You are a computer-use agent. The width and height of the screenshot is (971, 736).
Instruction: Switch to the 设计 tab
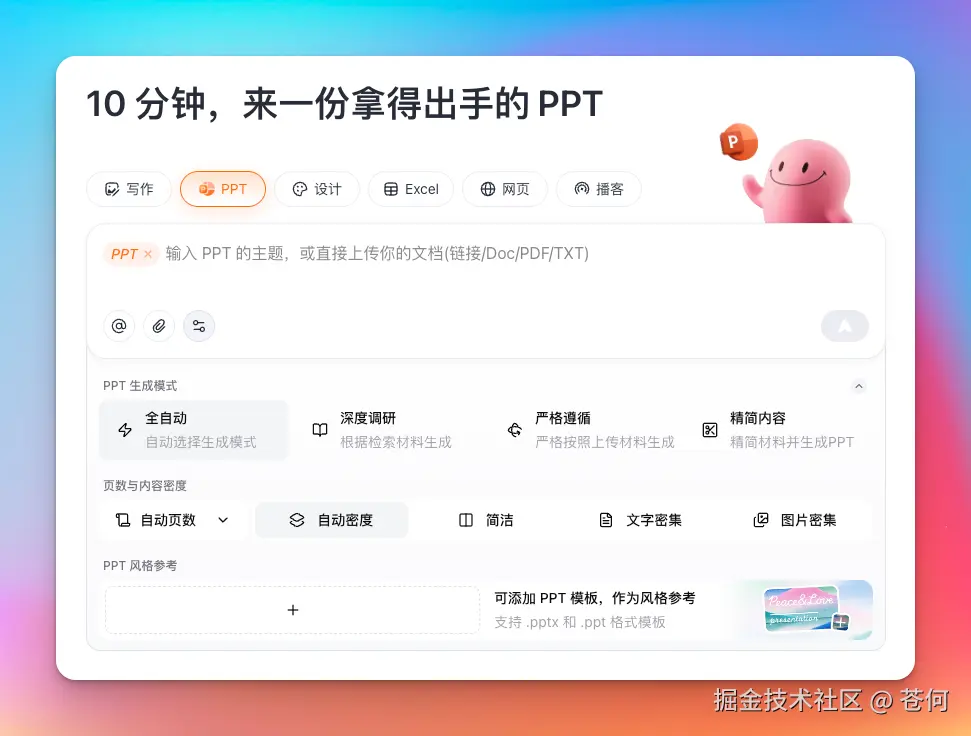click(x=317, y=189)
